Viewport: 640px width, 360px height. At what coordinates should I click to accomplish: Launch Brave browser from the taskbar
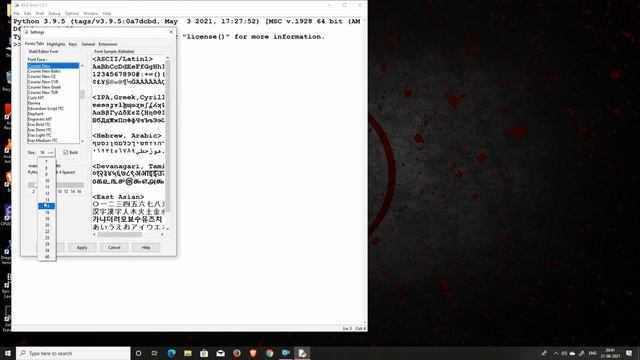click(x=253, y=353)
